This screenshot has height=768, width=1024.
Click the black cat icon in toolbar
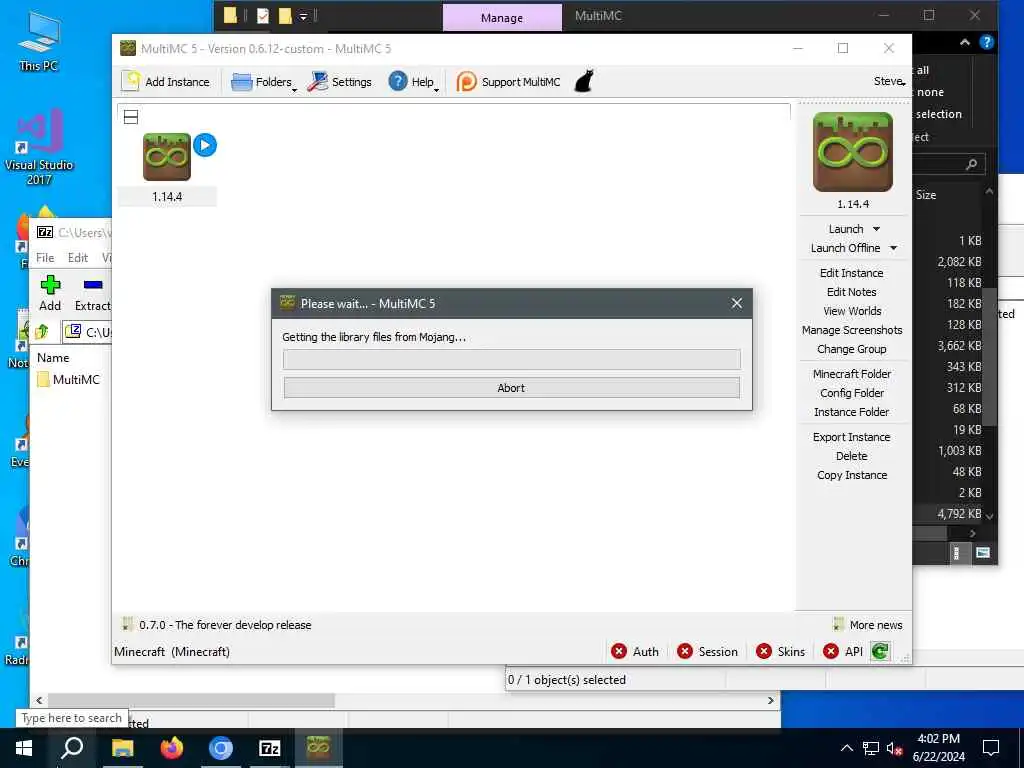point(584,81)
